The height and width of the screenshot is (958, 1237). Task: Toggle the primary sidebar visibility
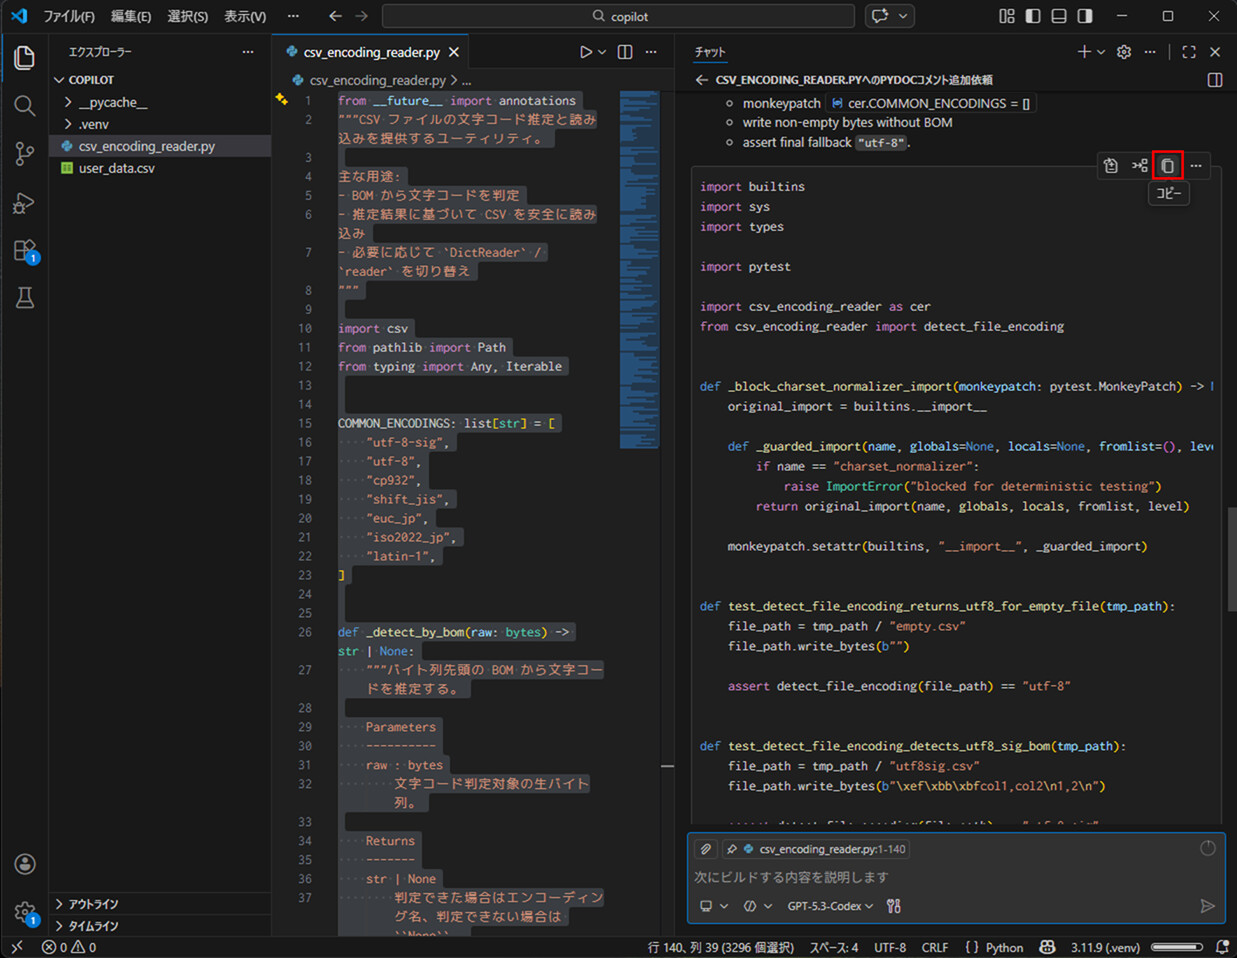point(1032,15)
